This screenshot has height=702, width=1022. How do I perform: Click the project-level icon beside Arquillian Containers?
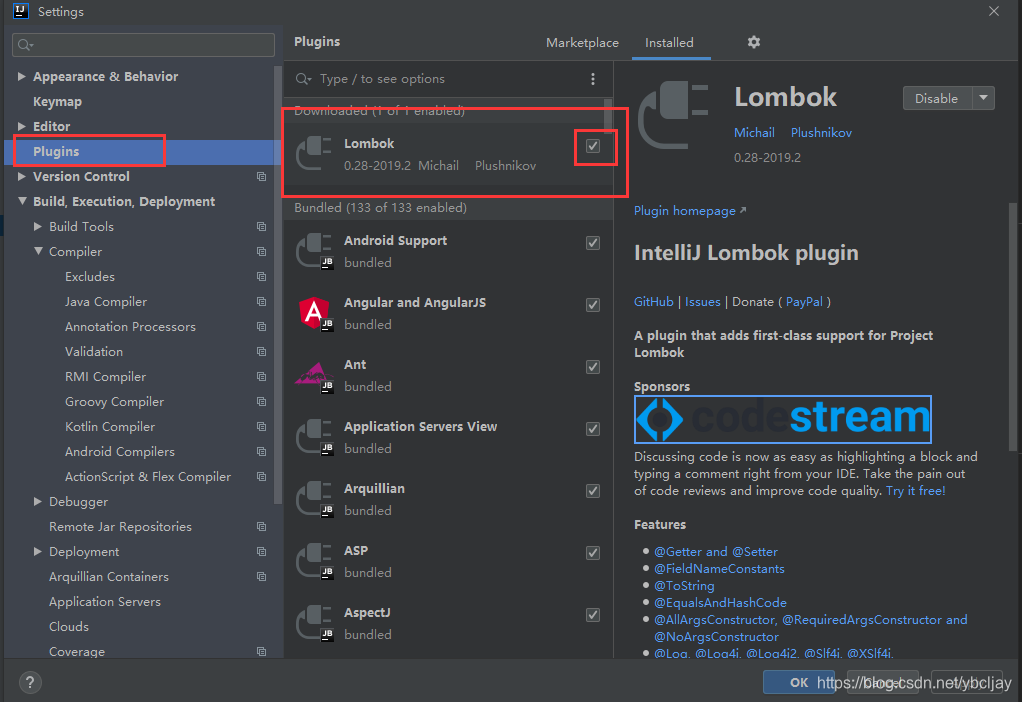tap(261, 577)
